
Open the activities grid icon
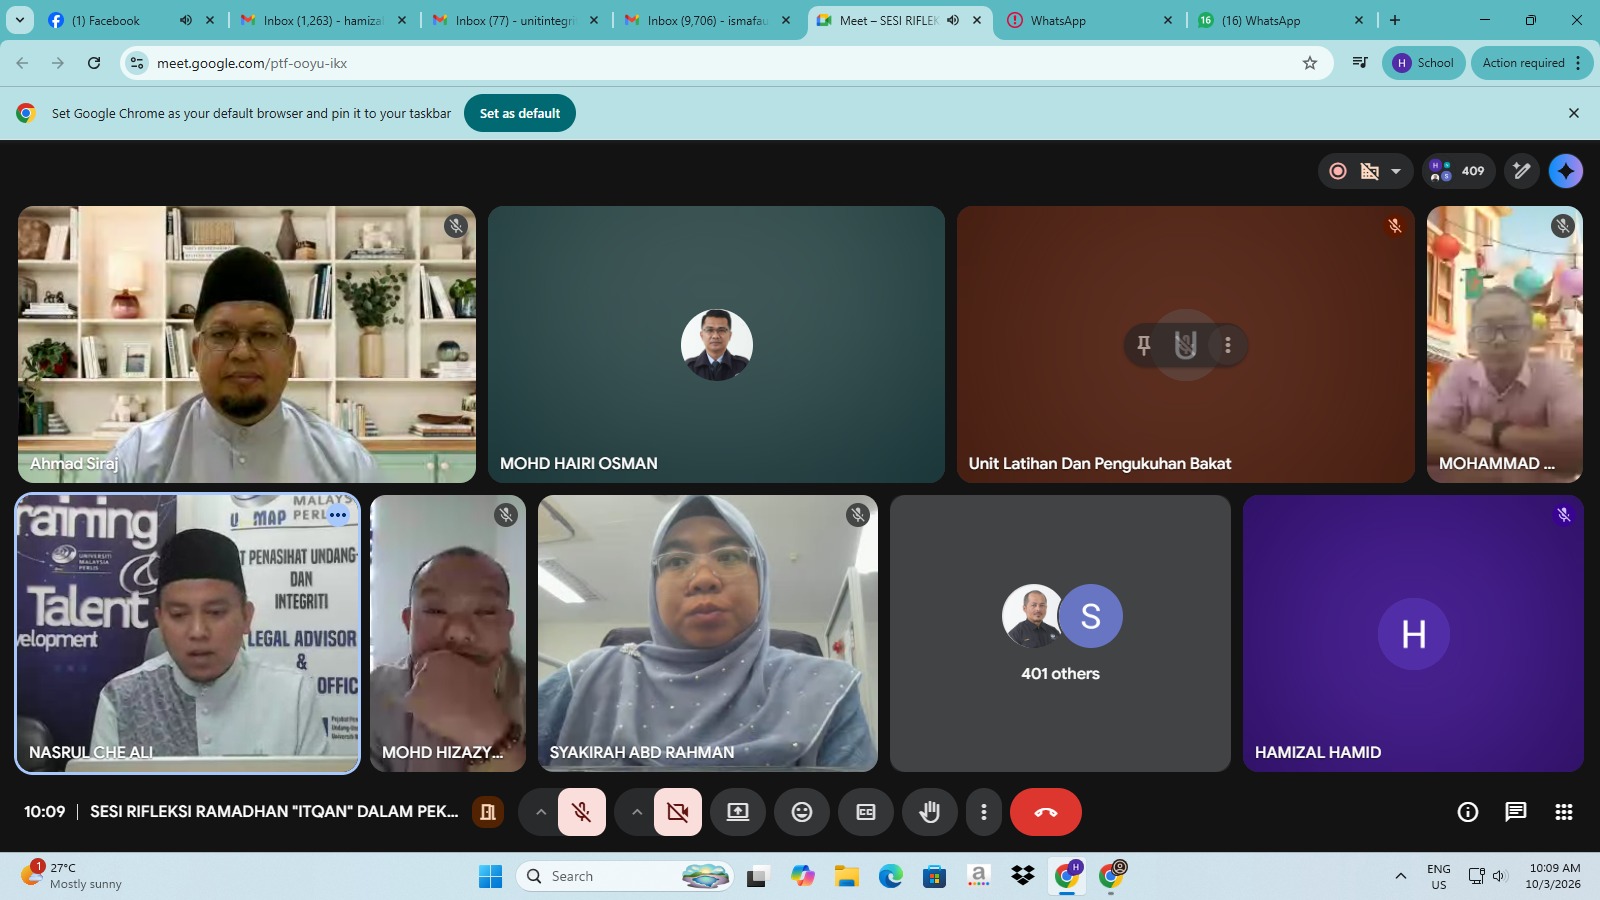click(1564, 812)
